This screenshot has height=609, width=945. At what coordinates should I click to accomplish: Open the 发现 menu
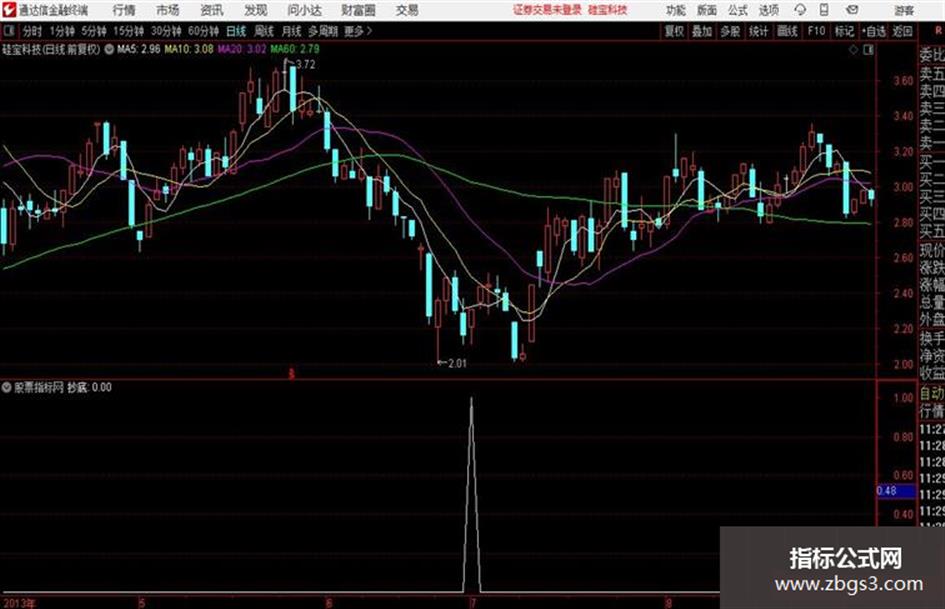255,10
